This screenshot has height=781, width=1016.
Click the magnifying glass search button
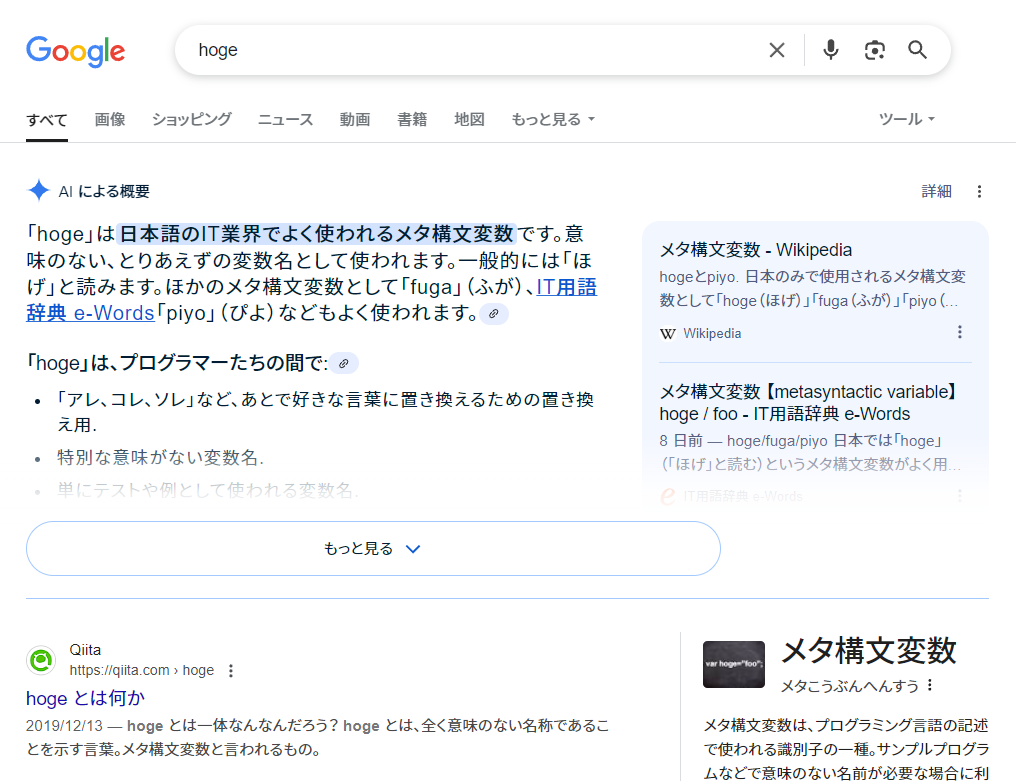(x=918, y=50)
